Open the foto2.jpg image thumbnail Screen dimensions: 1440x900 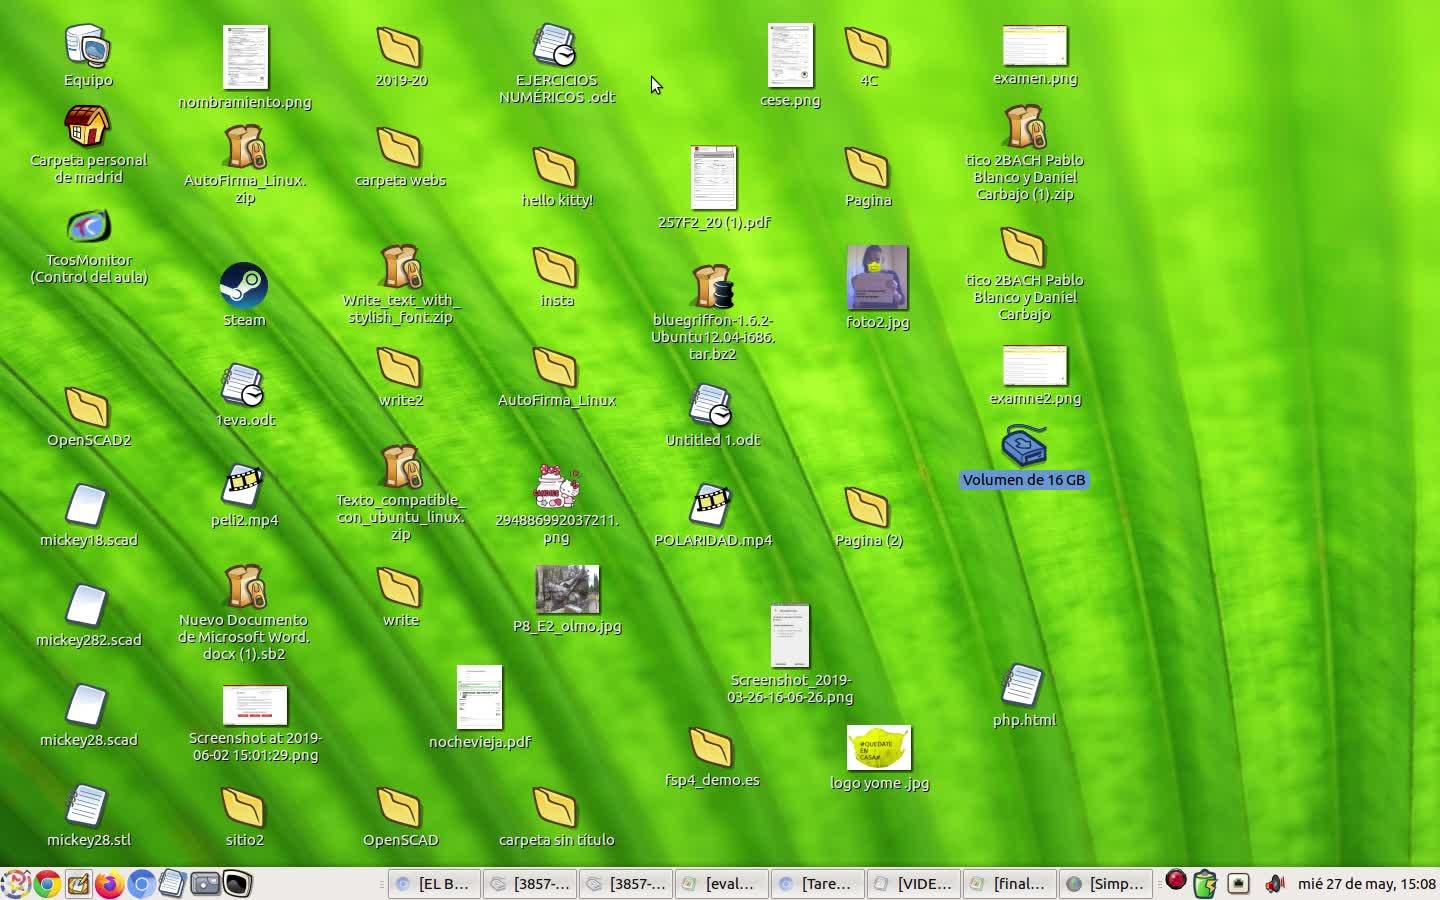coord(877,278)
